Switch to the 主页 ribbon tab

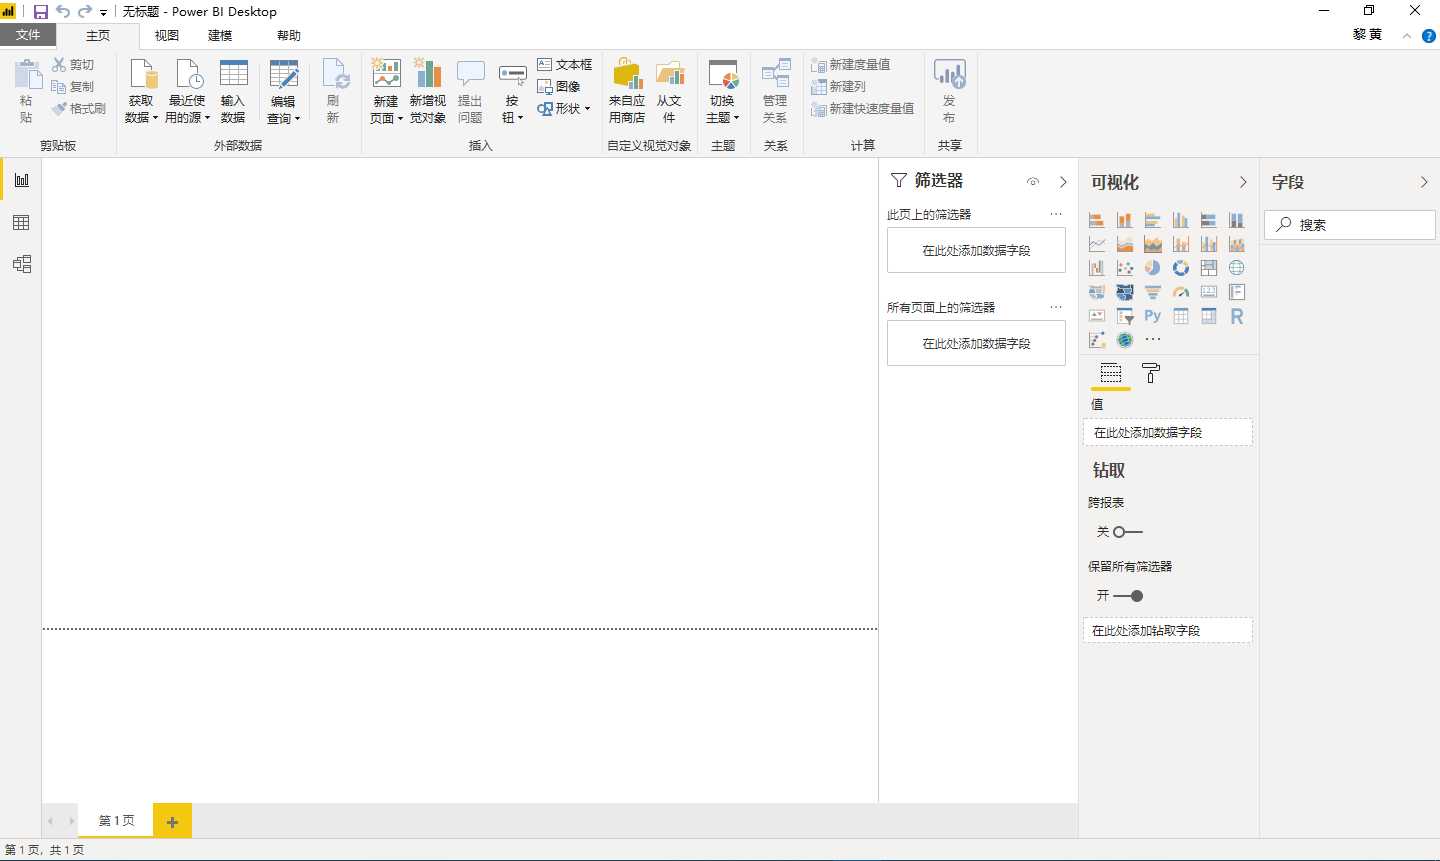point(98,35)
